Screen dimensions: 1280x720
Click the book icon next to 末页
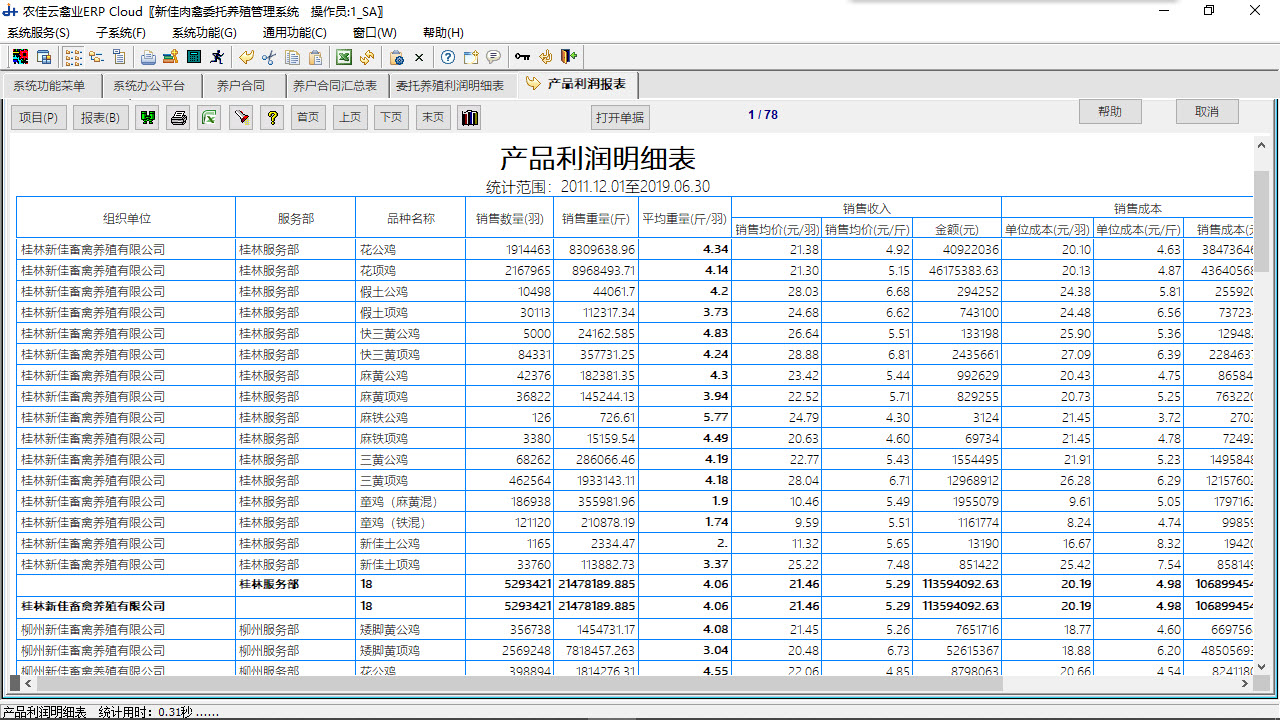pyautogui.click(x=468, y=118)
